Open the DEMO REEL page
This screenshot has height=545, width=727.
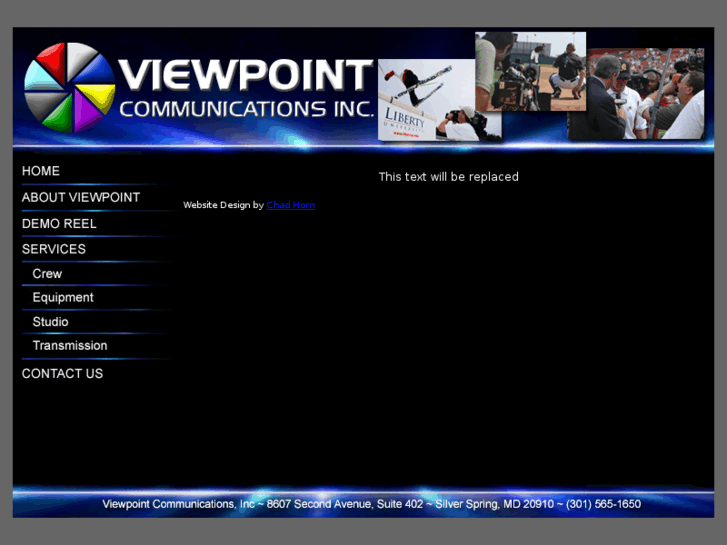pyautogui.click(x=59, y=224)
